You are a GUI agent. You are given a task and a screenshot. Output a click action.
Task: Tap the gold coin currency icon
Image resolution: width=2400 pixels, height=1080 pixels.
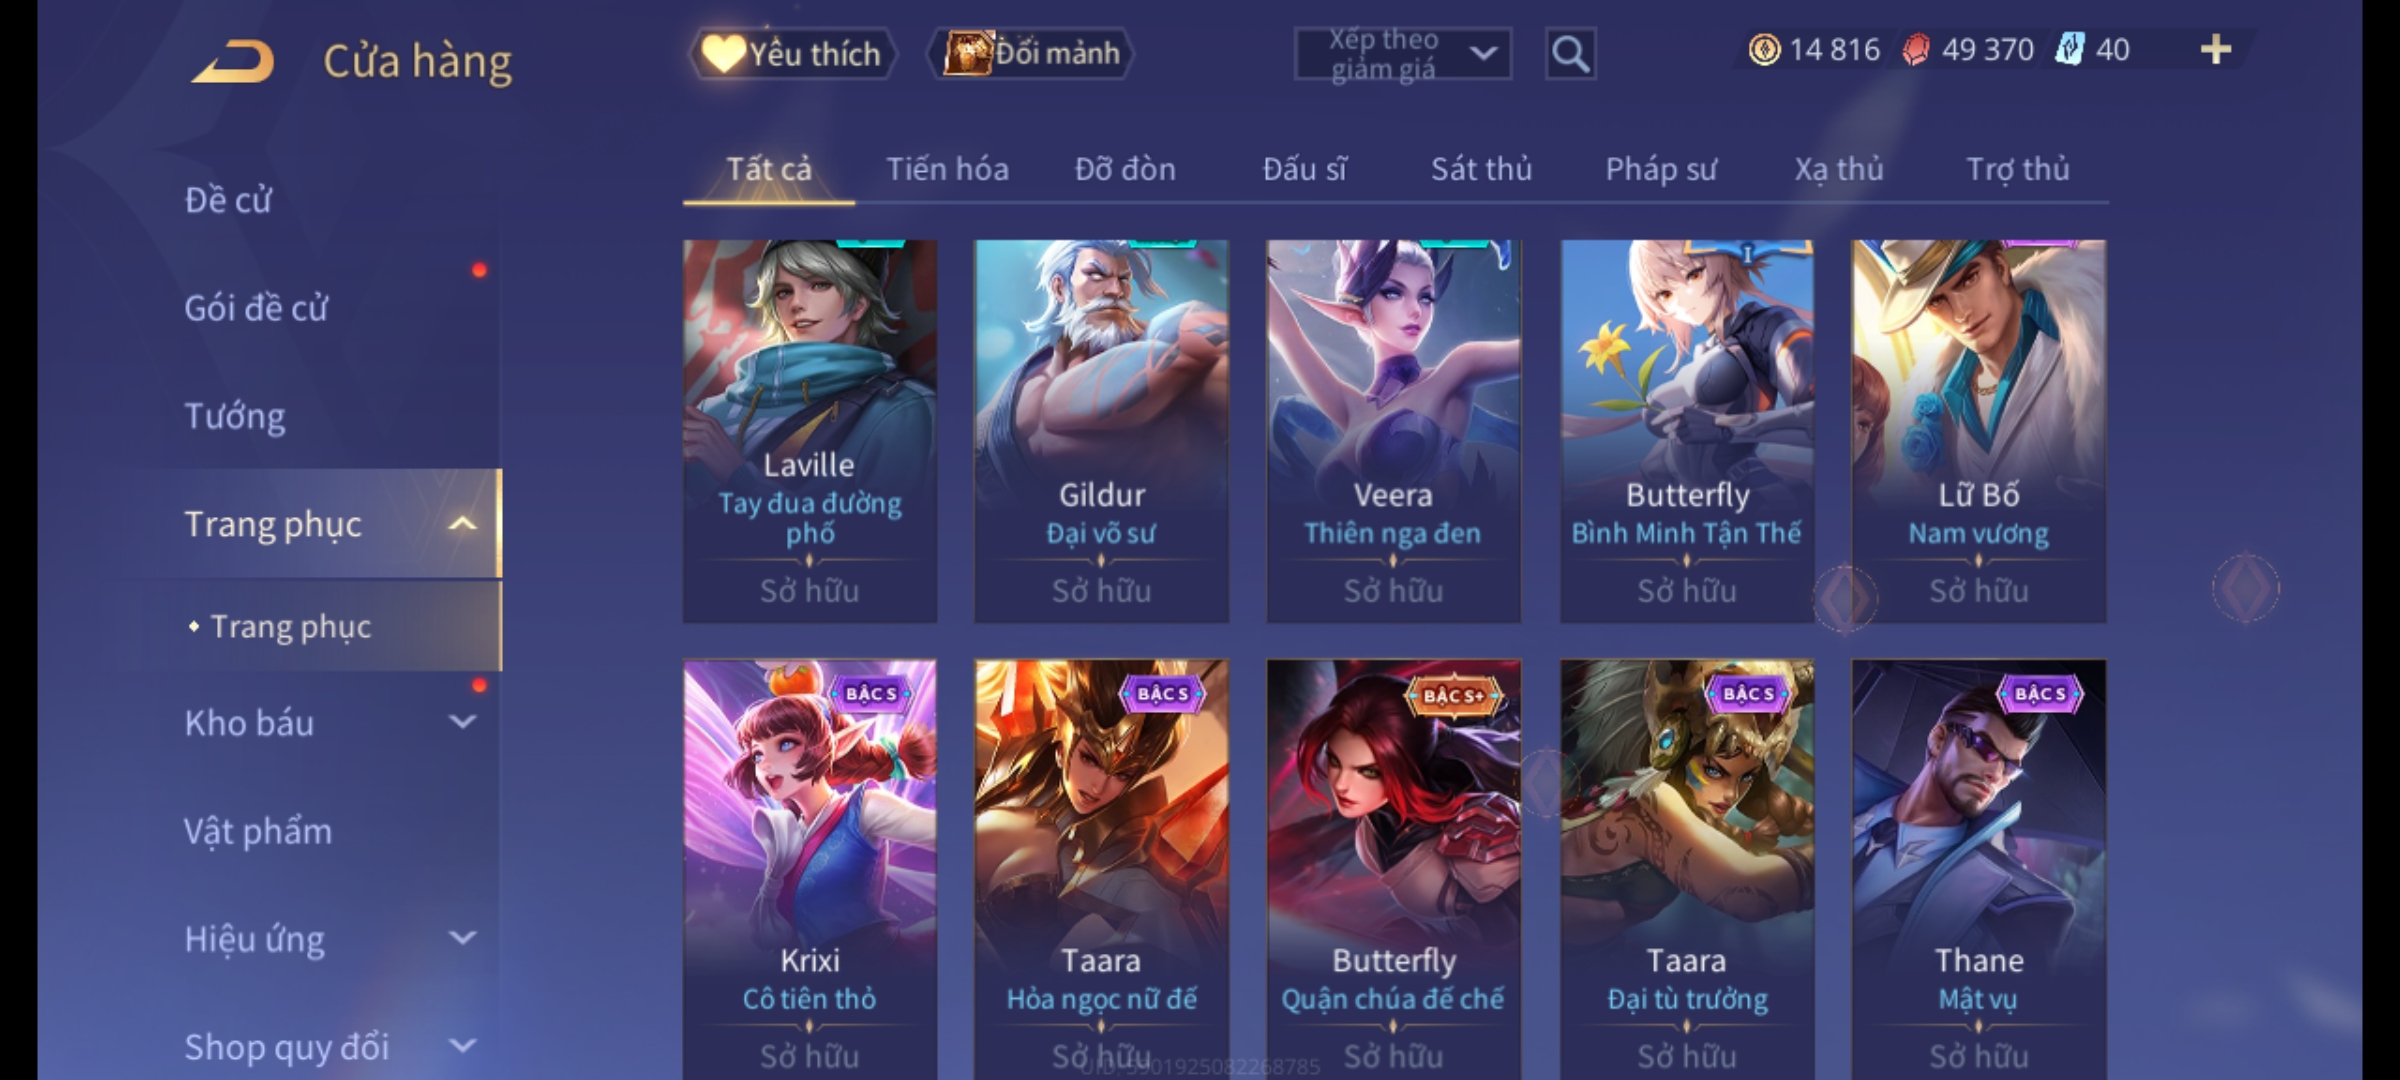coord(1765,50)
